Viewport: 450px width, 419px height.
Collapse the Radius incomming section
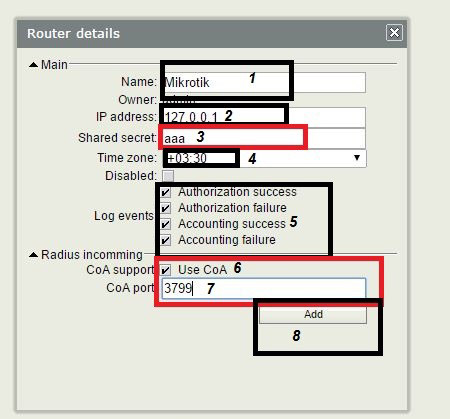[x=33, y=255]
